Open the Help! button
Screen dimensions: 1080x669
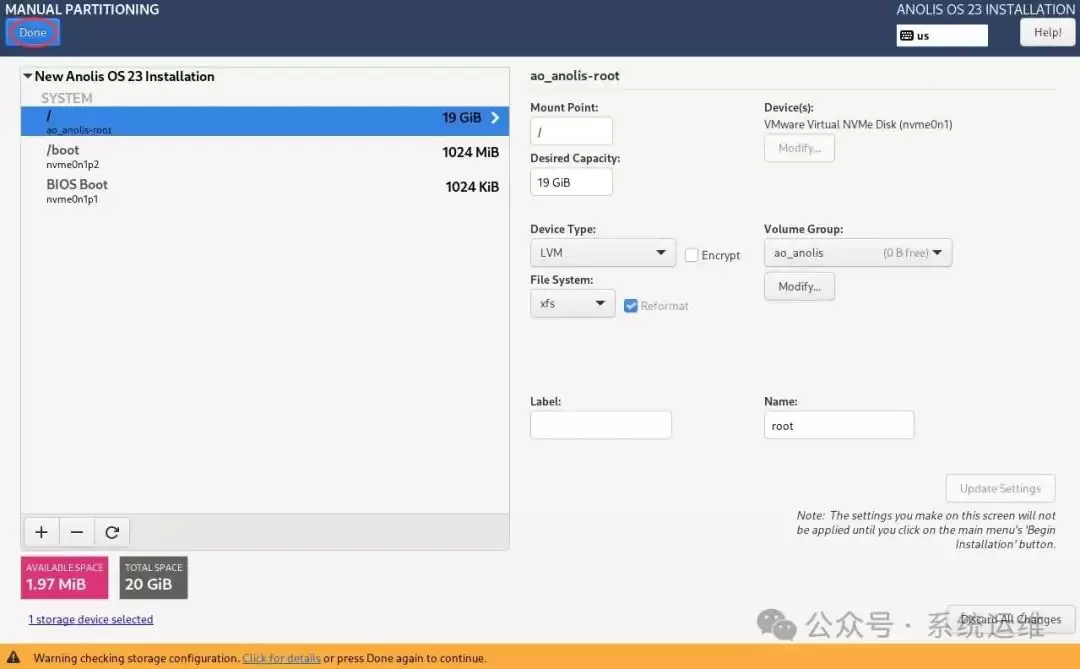[x=1047, y=32]
